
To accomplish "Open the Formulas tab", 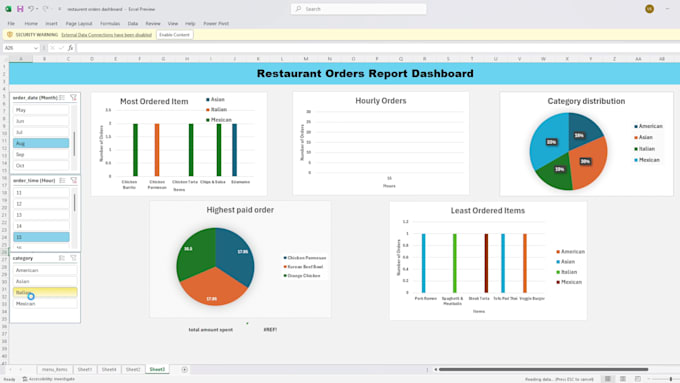I will pos(110,23).
